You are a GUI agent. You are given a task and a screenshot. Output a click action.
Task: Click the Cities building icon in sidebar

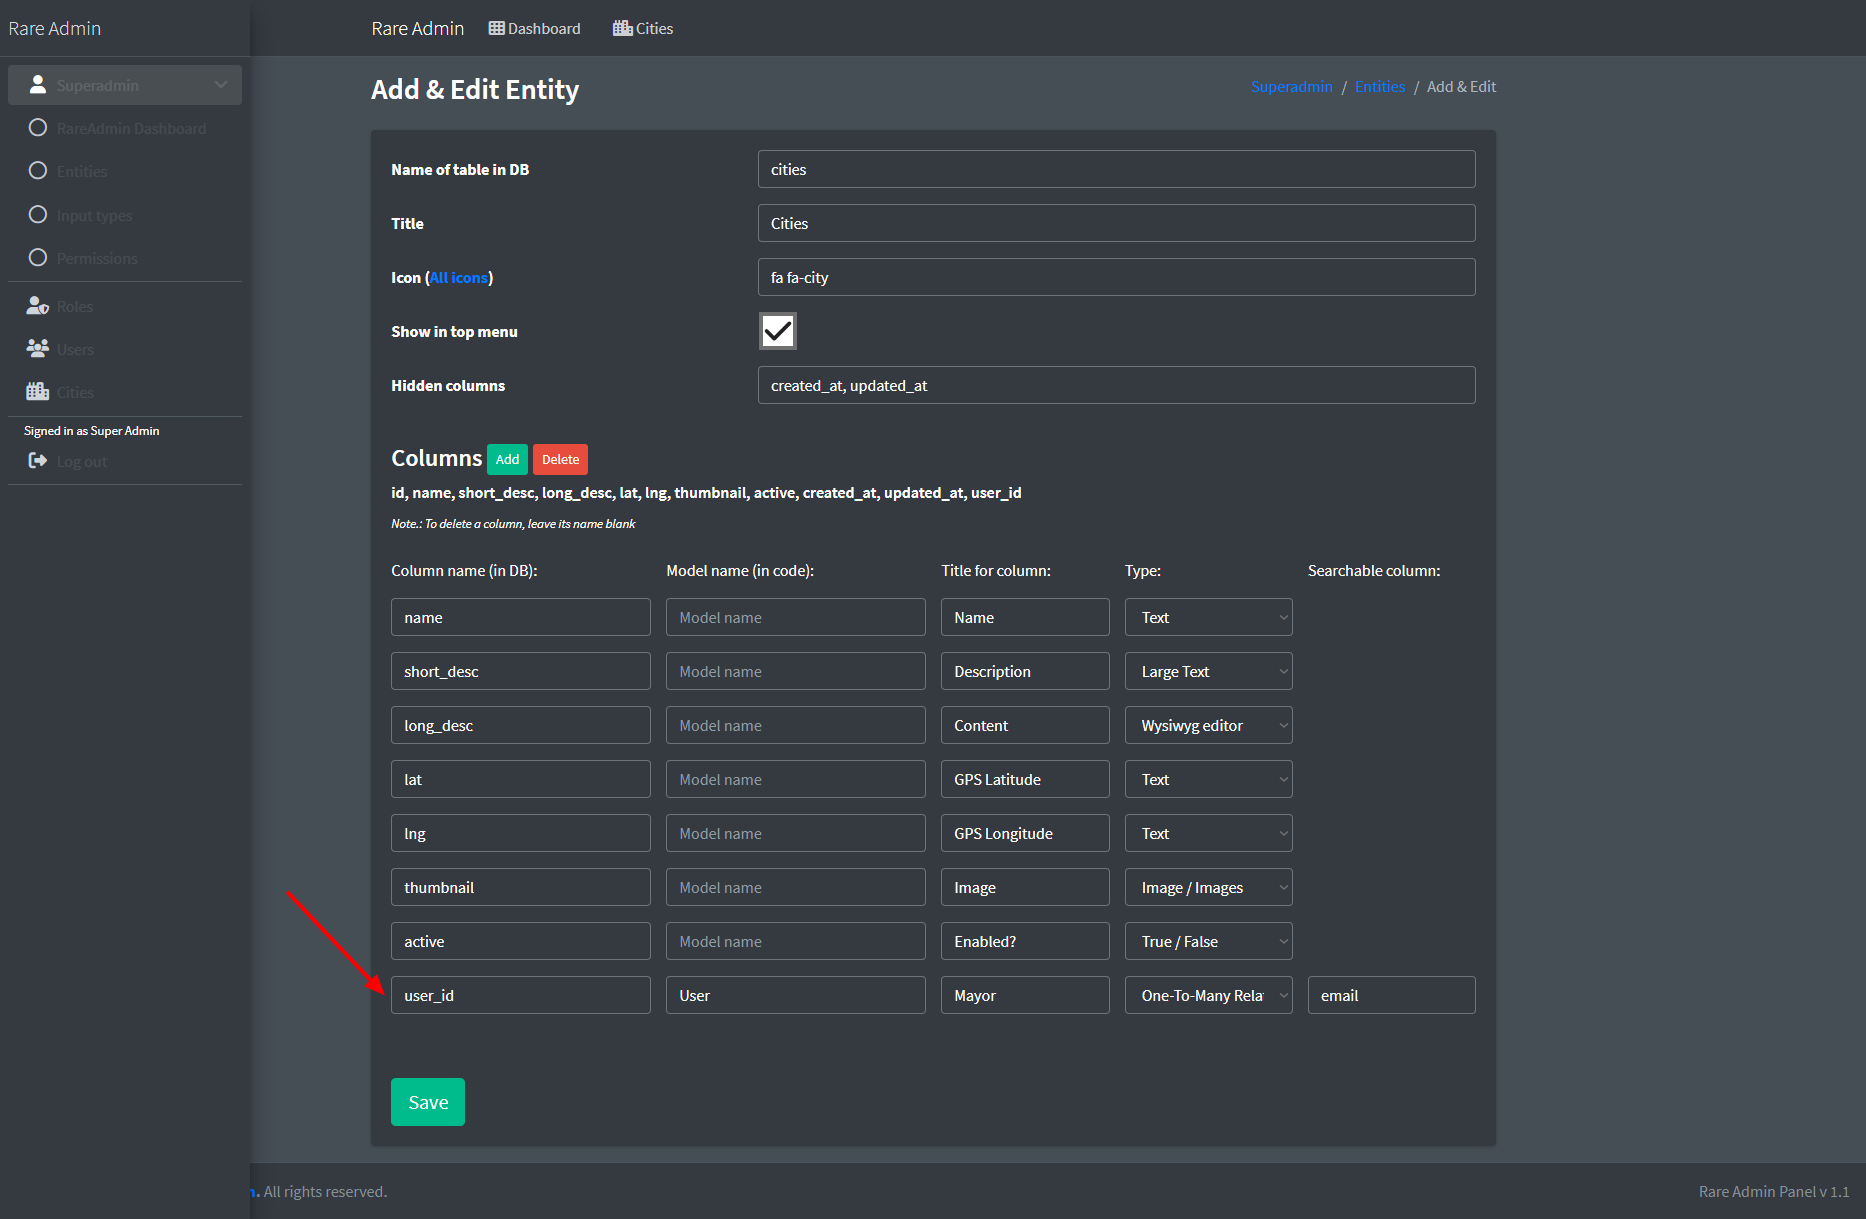click(38, 392)
